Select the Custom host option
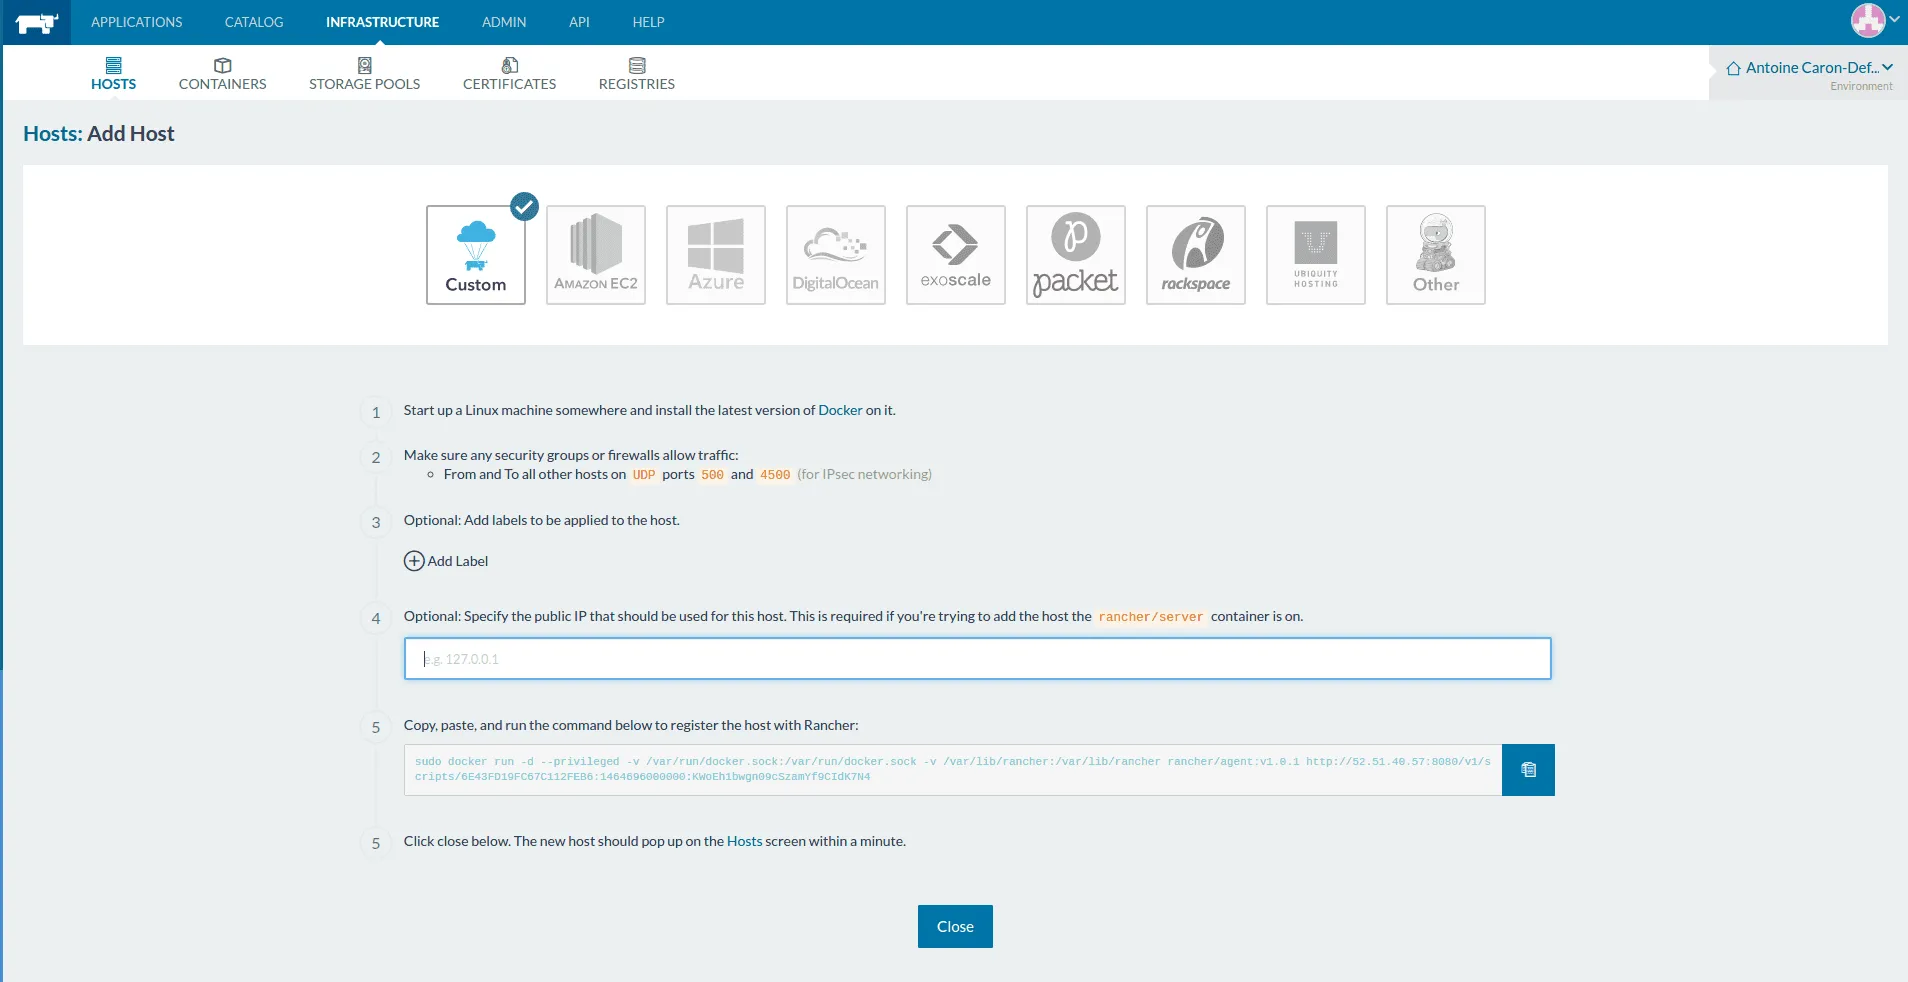 [476, 255]
